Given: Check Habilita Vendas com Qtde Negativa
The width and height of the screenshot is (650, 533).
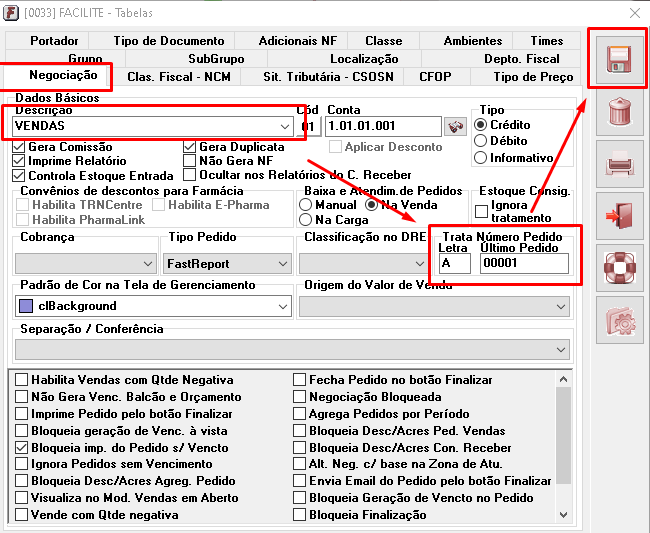Looking at the screenshot, I should [20, 380].
